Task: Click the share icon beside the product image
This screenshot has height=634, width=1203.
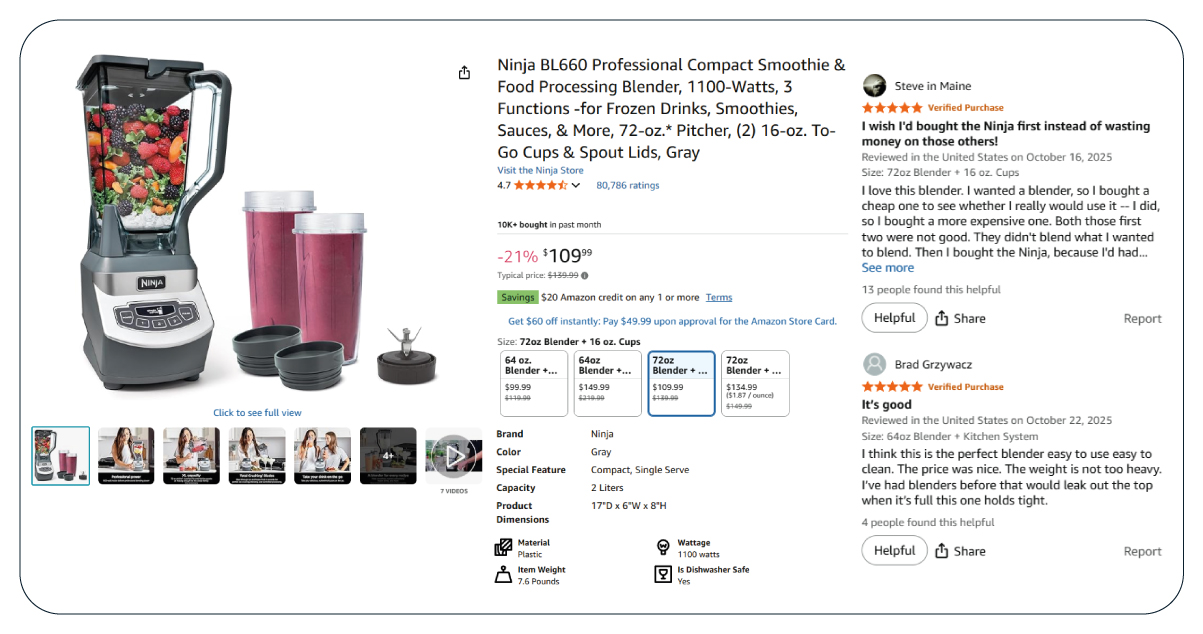Action: click(464, 73)
